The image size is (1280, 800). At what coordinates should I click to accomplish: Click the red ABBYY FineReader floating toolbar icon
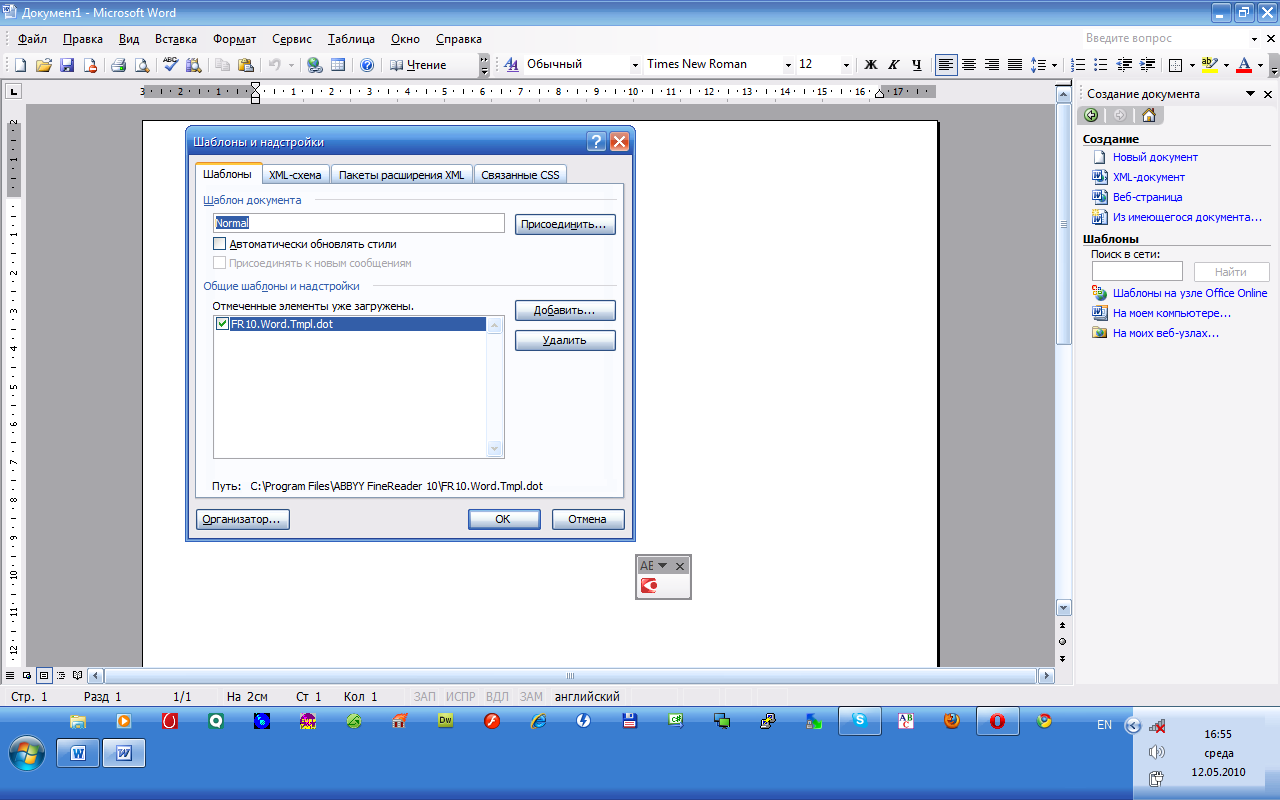coord(649,586)
